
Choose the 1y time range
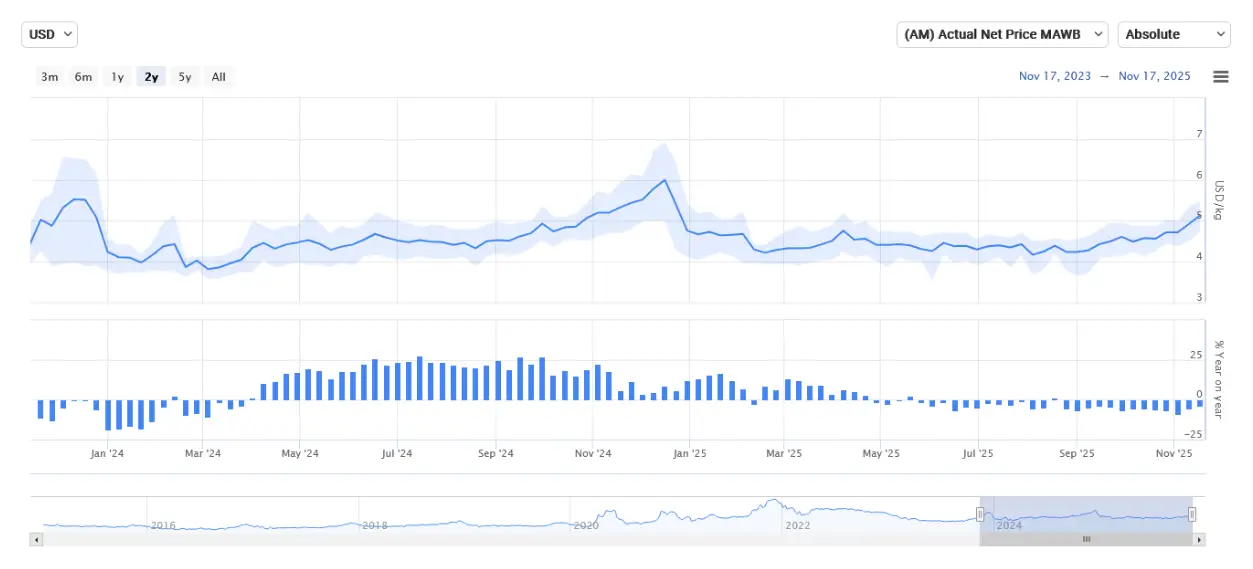tap(117, 77)
